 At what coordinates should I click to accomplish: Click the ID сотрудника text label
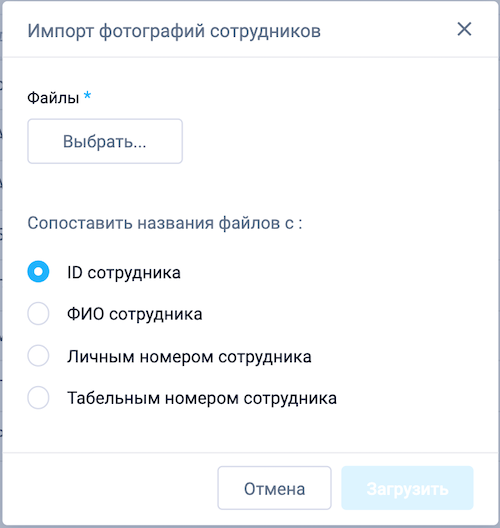[124, 272]
